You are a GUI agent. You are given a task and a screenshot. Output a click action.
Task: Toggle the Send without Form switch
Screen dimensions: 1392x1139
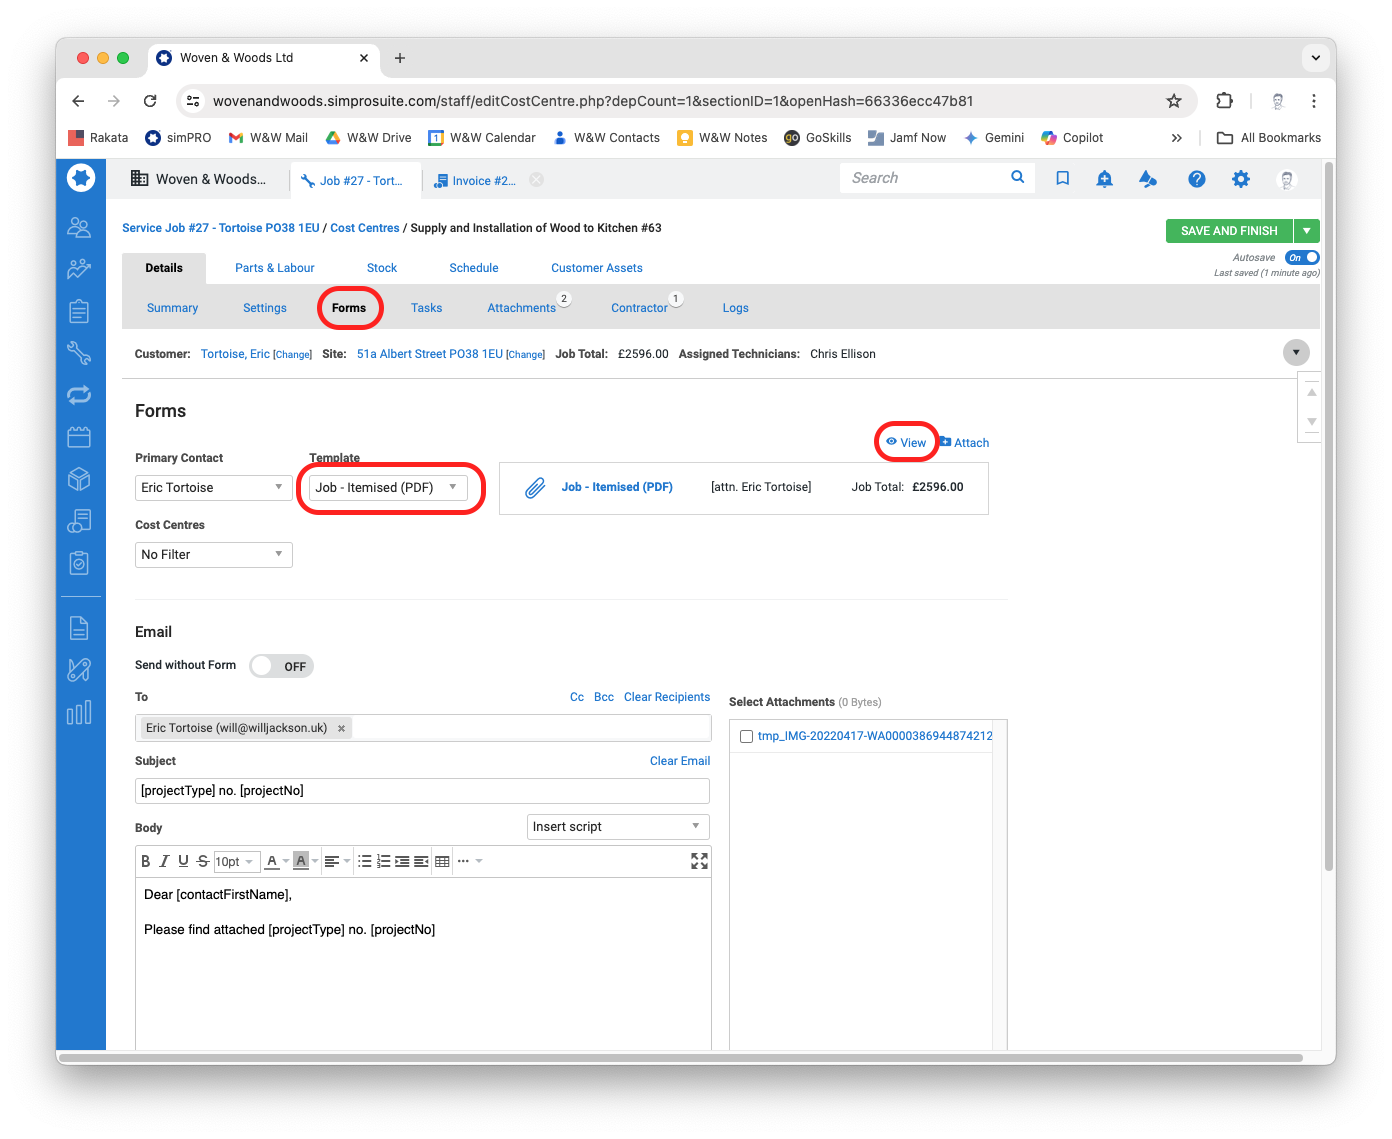pyautogui.click(x=281, y=666)
